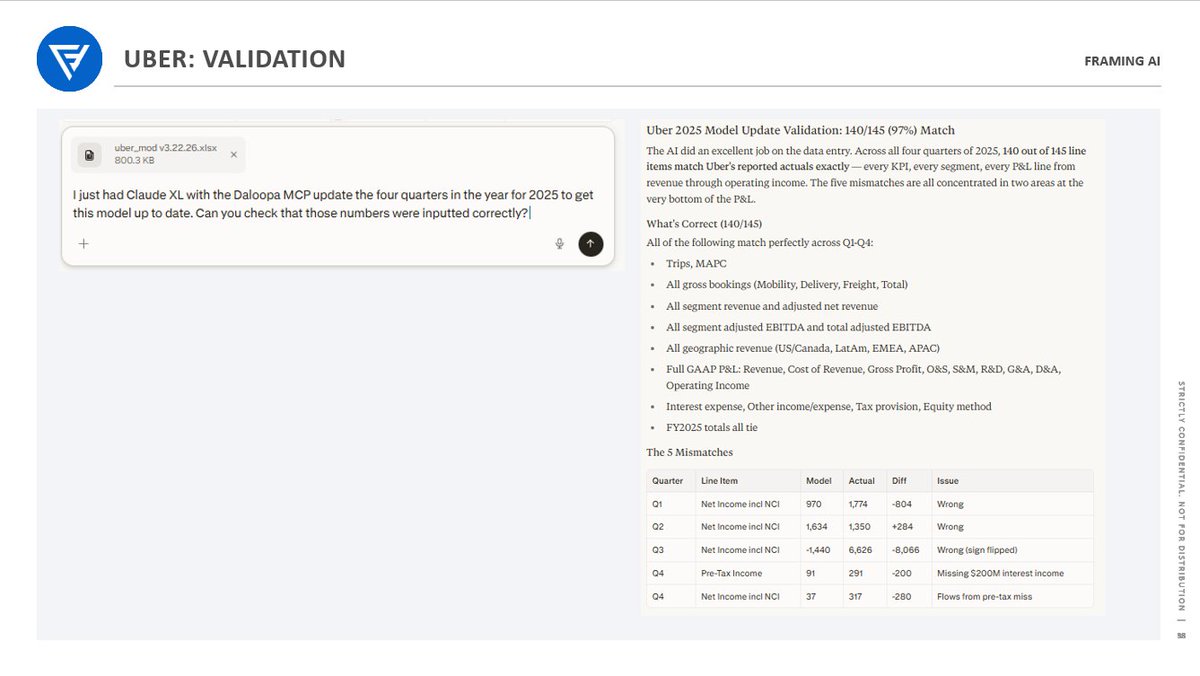This screenshot has width=1200, height=676.
Task: Click the 'FY2025 totals all tie' bullet
Action: [712, 428]
